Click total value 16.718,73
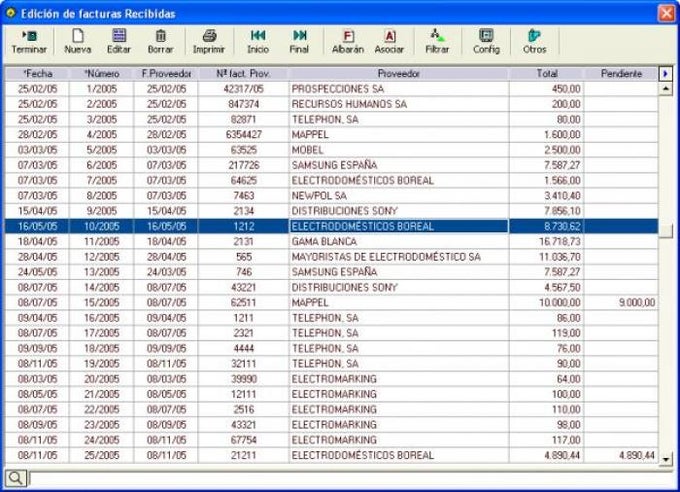The width and height of the screenshot is (680, 492). (546, 241)
